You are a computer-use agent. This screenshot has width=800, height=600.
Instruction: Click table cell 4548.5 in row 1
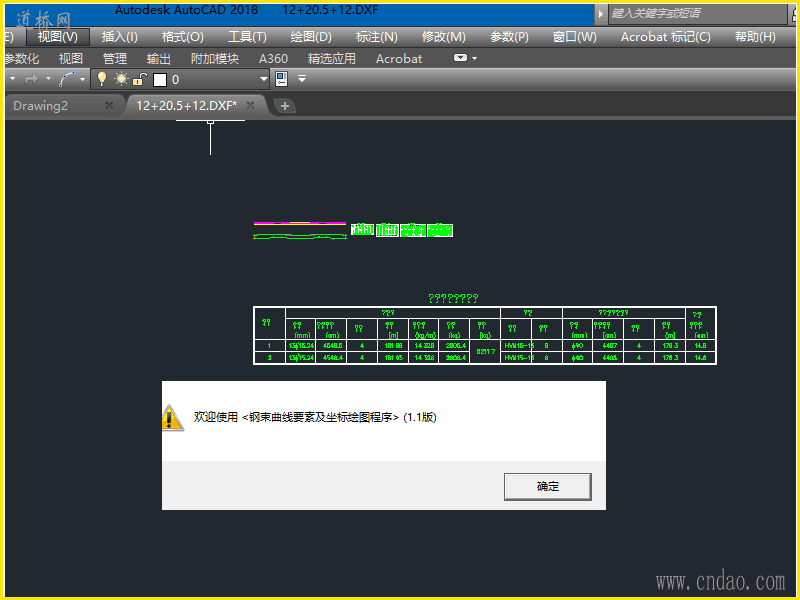tap(332, 345)
